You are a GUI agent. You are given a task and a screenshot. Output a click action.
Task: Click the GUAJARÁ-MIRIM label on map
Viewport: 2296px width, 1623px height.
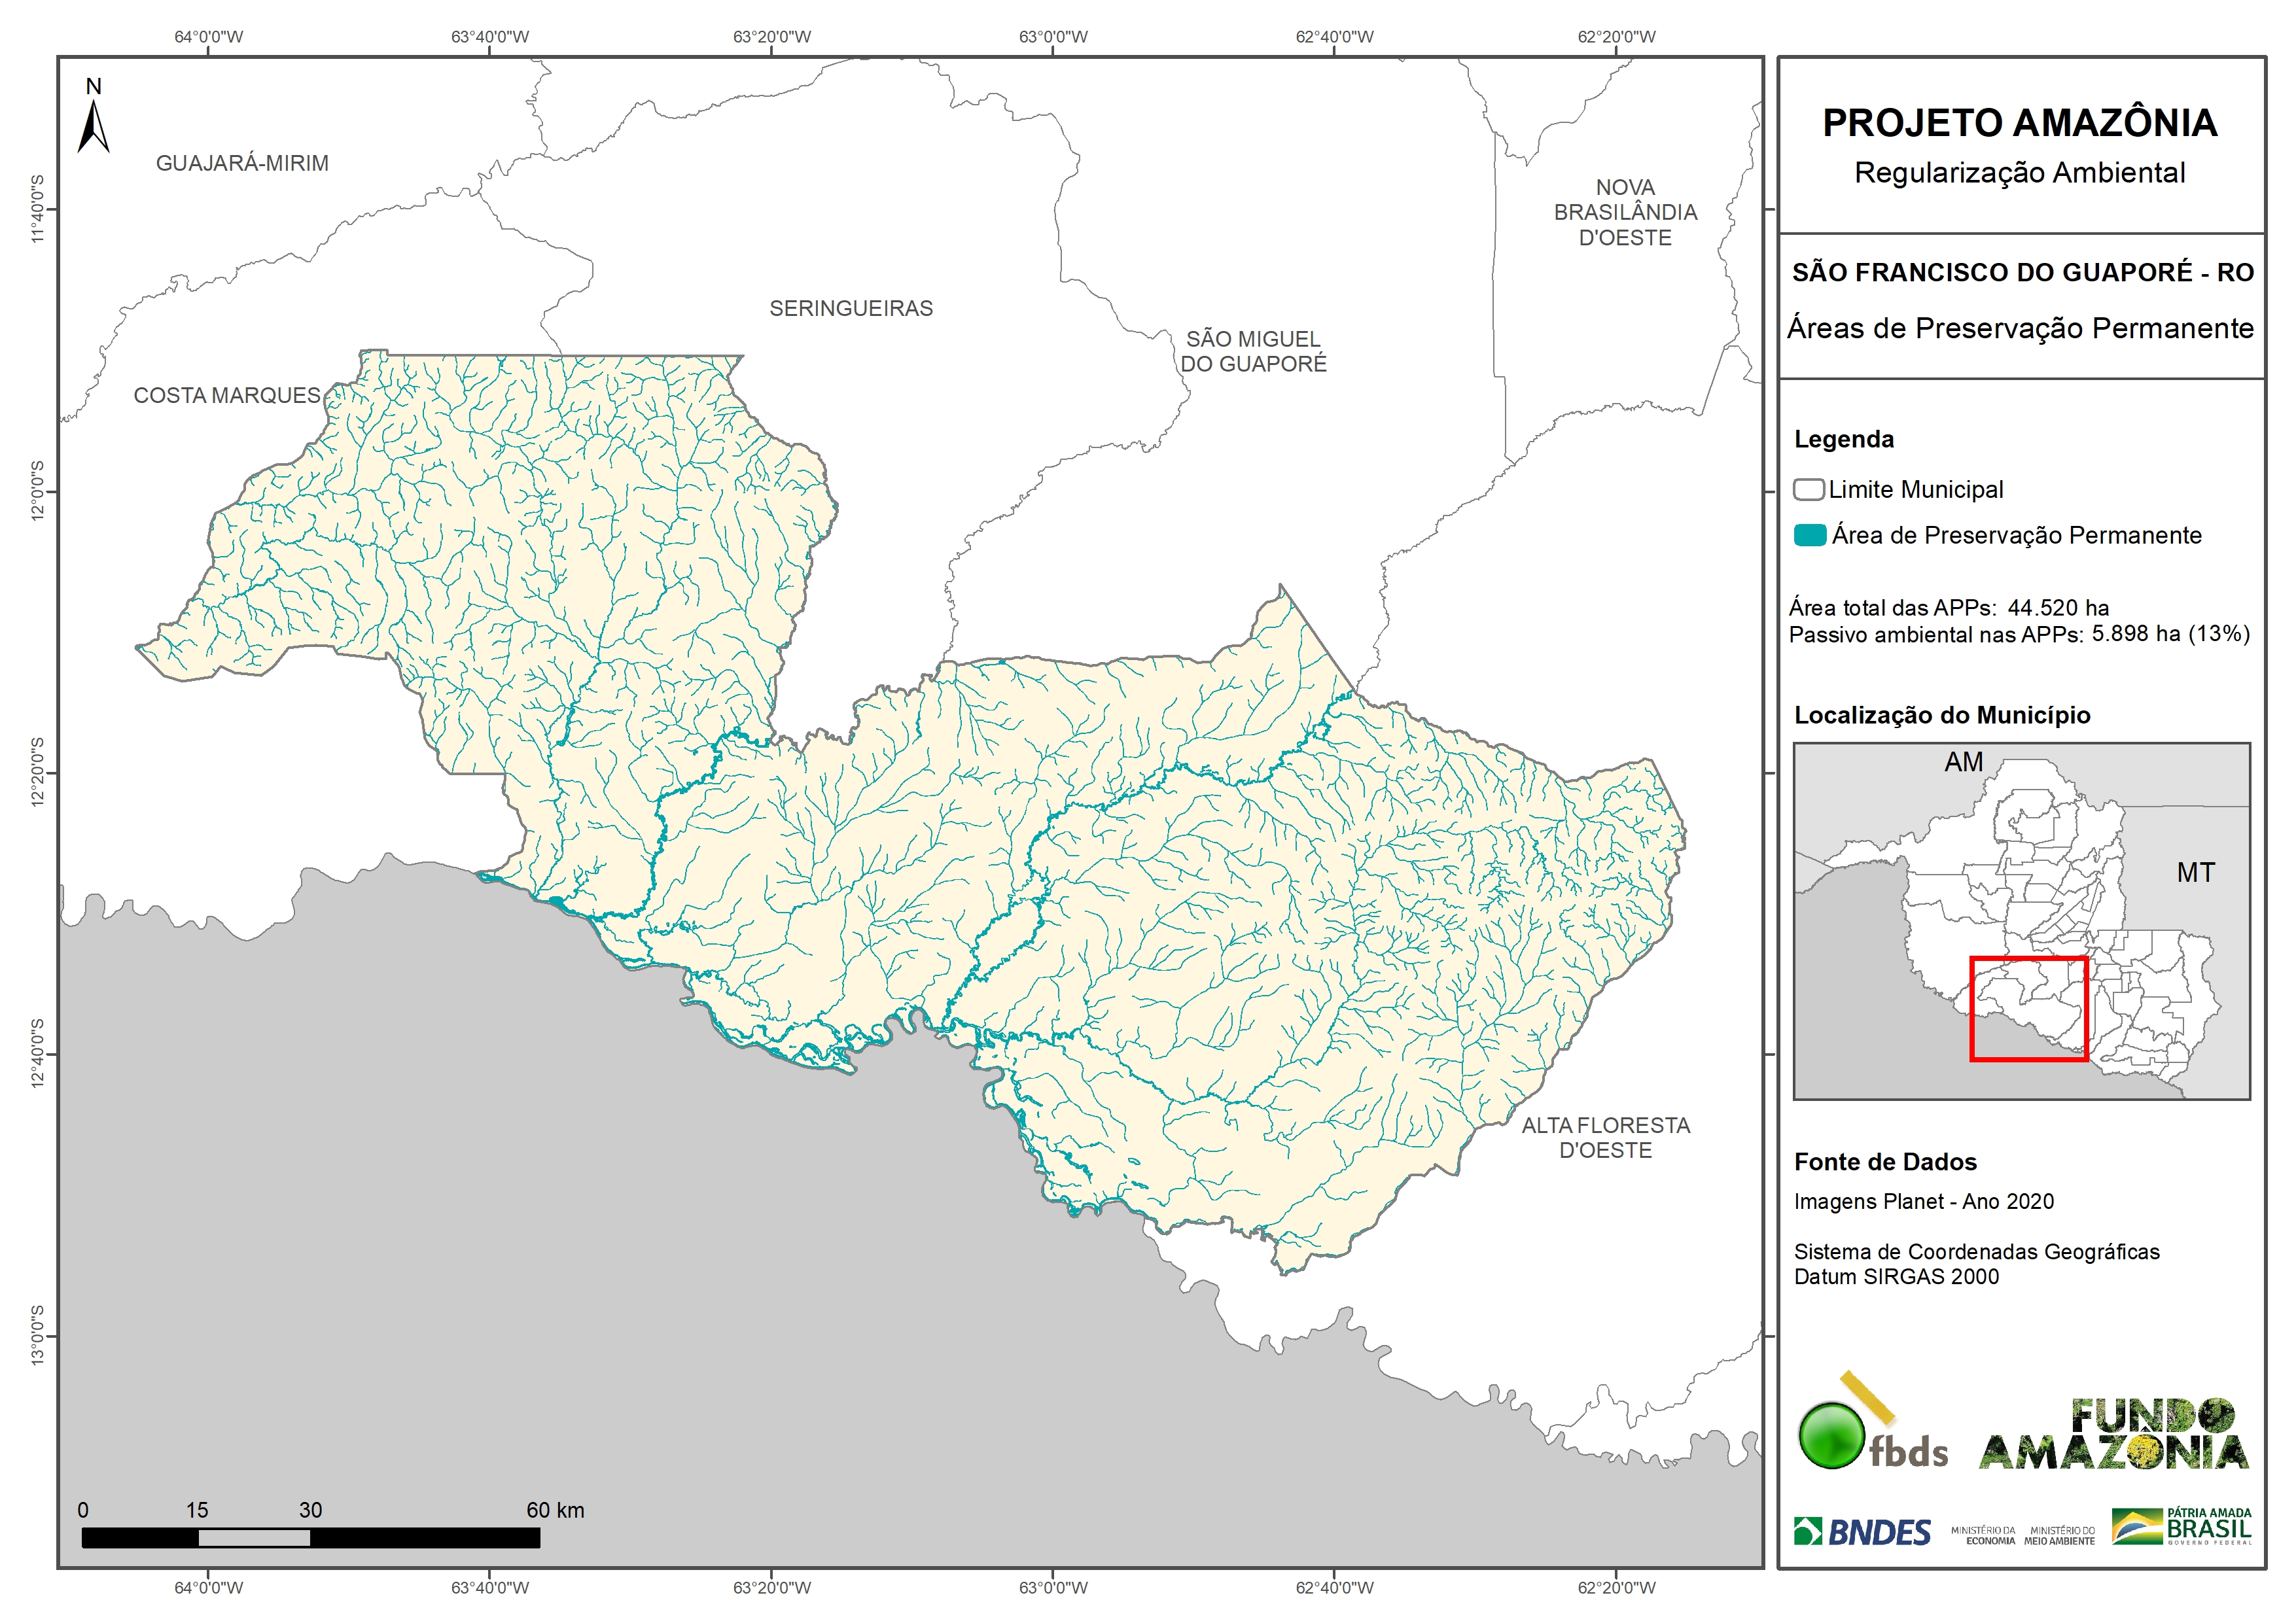[x=242, y=163]
